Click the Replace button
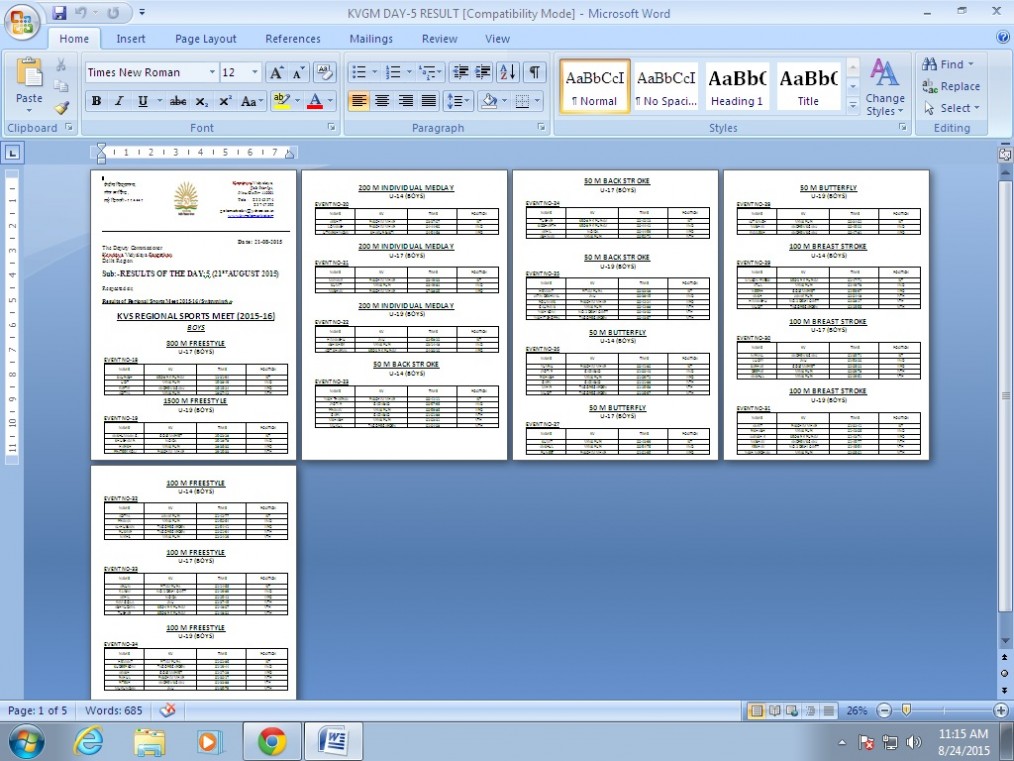The image size is (1014, 761). pos(951,86)
